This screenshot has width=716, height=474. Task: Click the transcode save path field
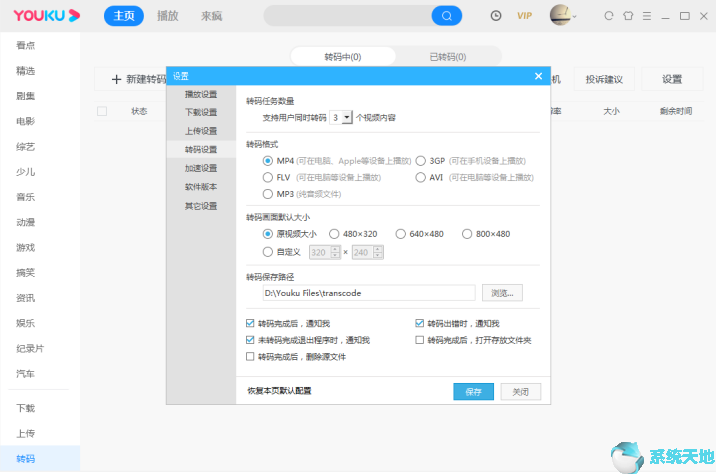tap(369, 293)
